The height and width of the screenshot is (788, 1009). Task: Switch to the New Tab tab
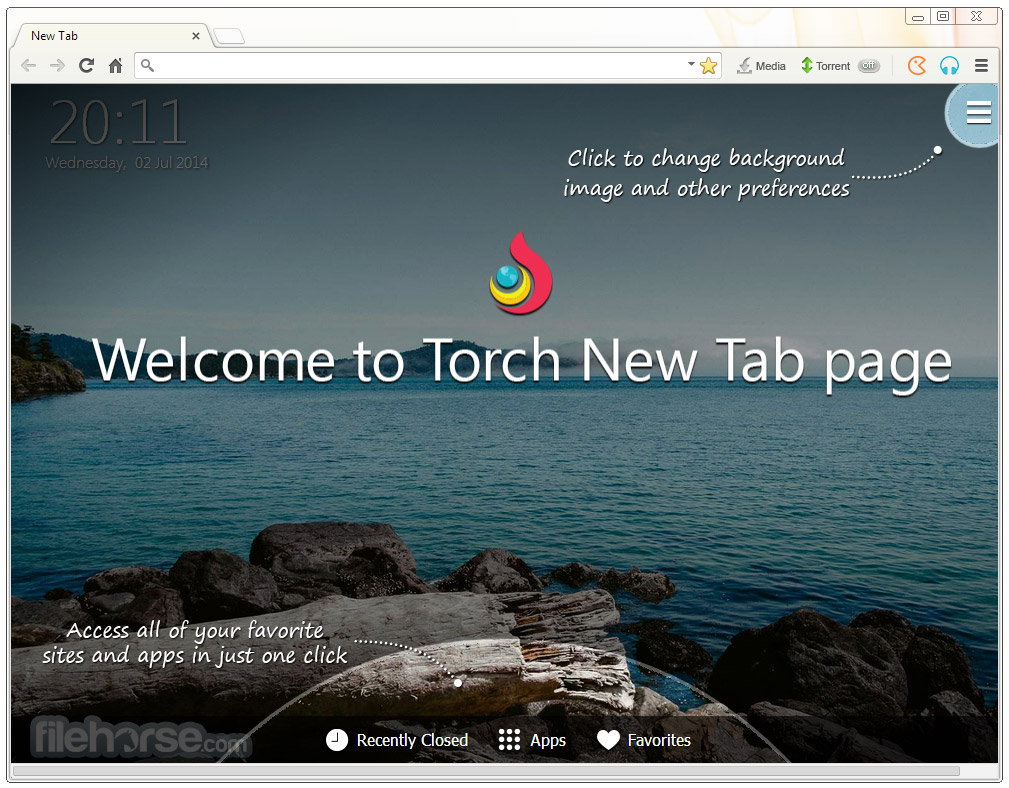point(109,36)
